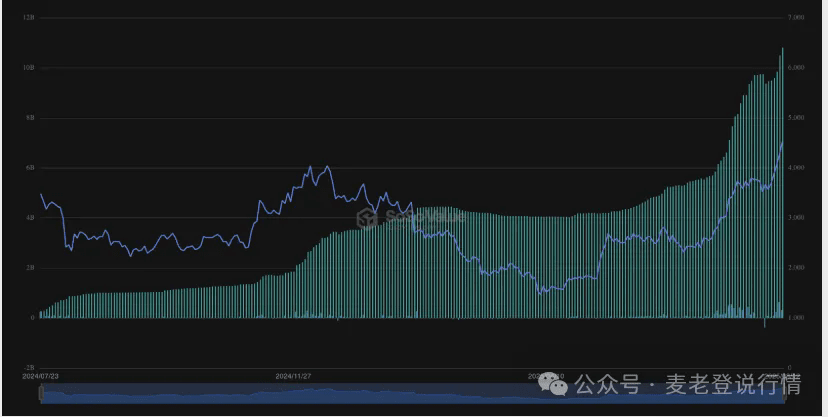Image resolution: width=828 pixels, height=417 pixels.
Task: Click the 5,000 right axis label
Action: click(796, 118)
